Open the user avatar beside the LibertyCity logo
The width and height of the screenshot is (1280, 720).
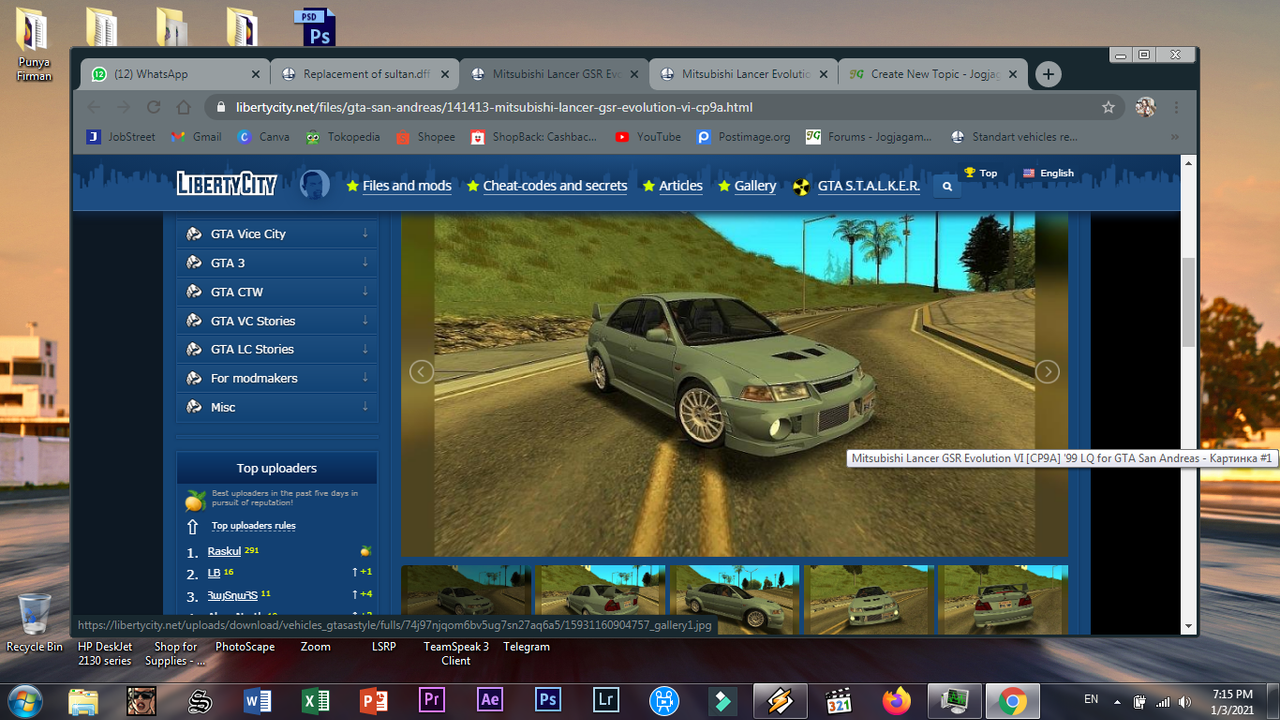315,184
